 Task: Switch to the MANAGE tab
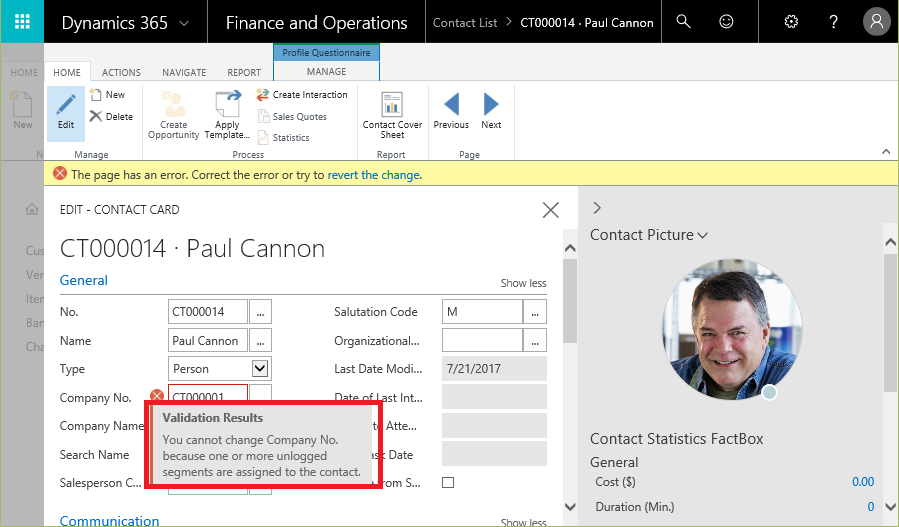pos(326,71)
